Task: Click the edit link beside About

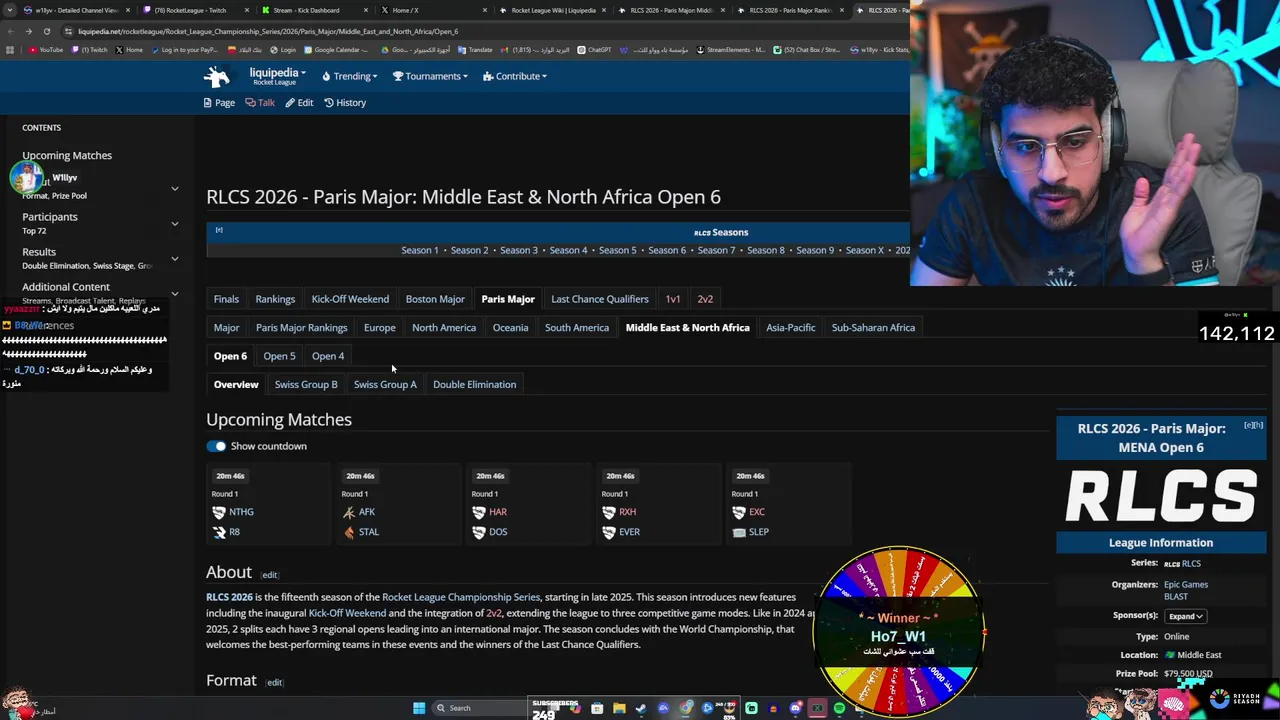Action: click(270, 575)
